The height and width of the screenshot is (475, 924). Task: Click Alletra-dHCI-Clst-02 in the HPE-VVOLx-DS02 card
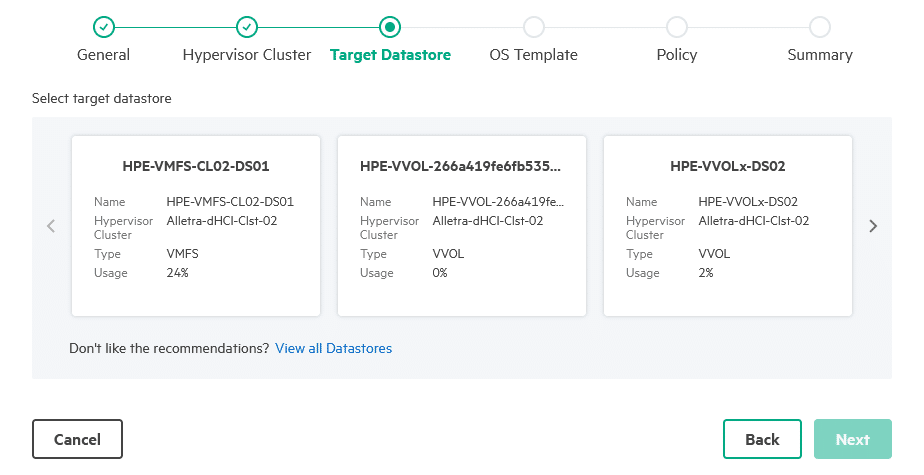(x=754, y=221)
